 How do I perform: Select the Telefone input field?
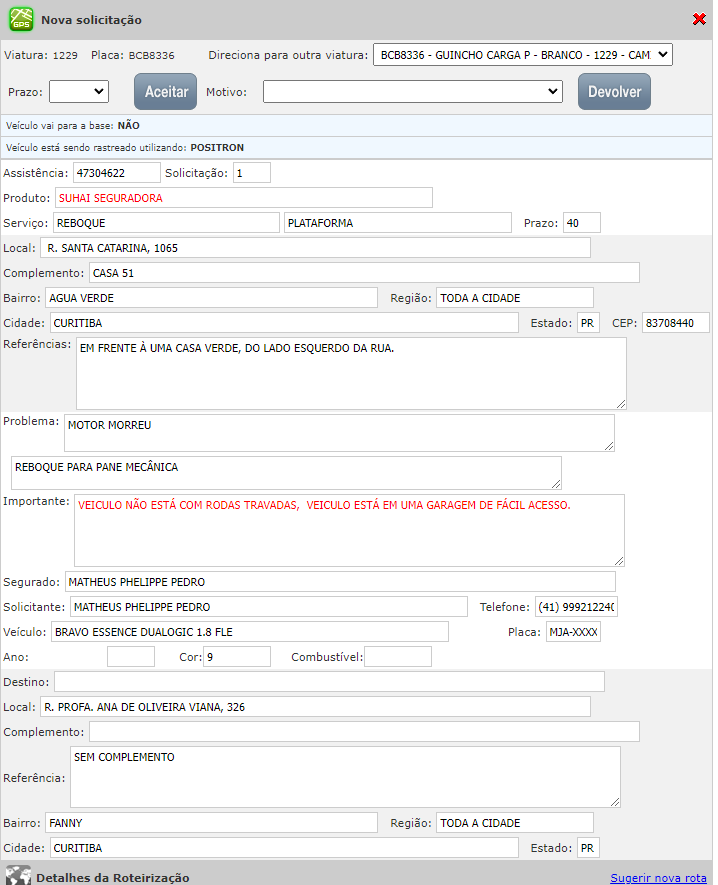click(576, 607)
